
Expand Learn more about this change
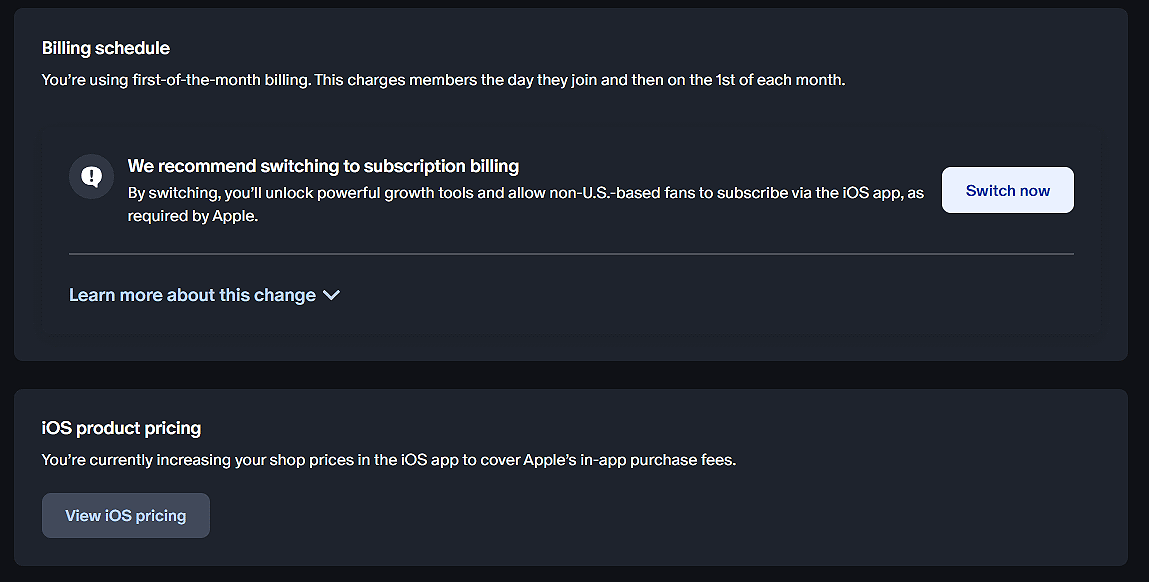click(204, 295)
